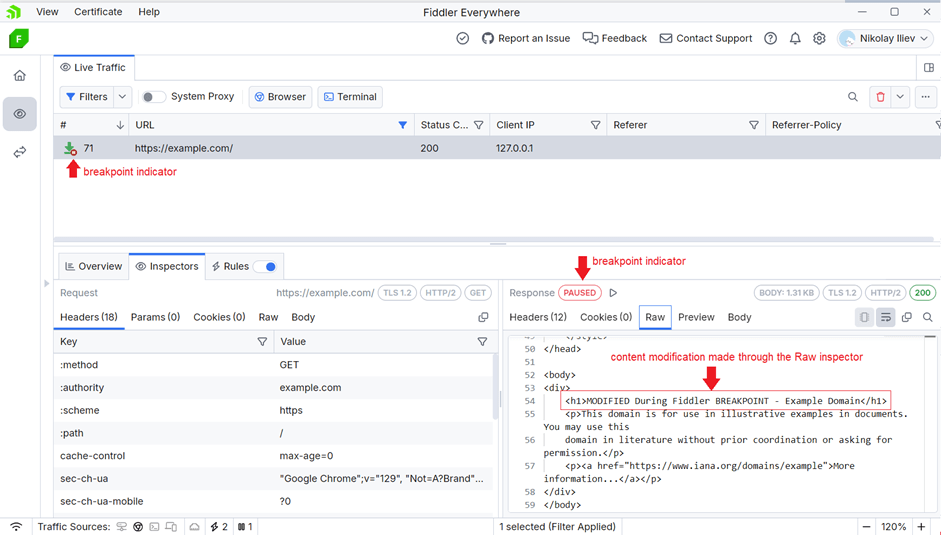This screenshot has height=535, width=941.
Task: Click the notifications bell icon
Action: coord(795,39)
